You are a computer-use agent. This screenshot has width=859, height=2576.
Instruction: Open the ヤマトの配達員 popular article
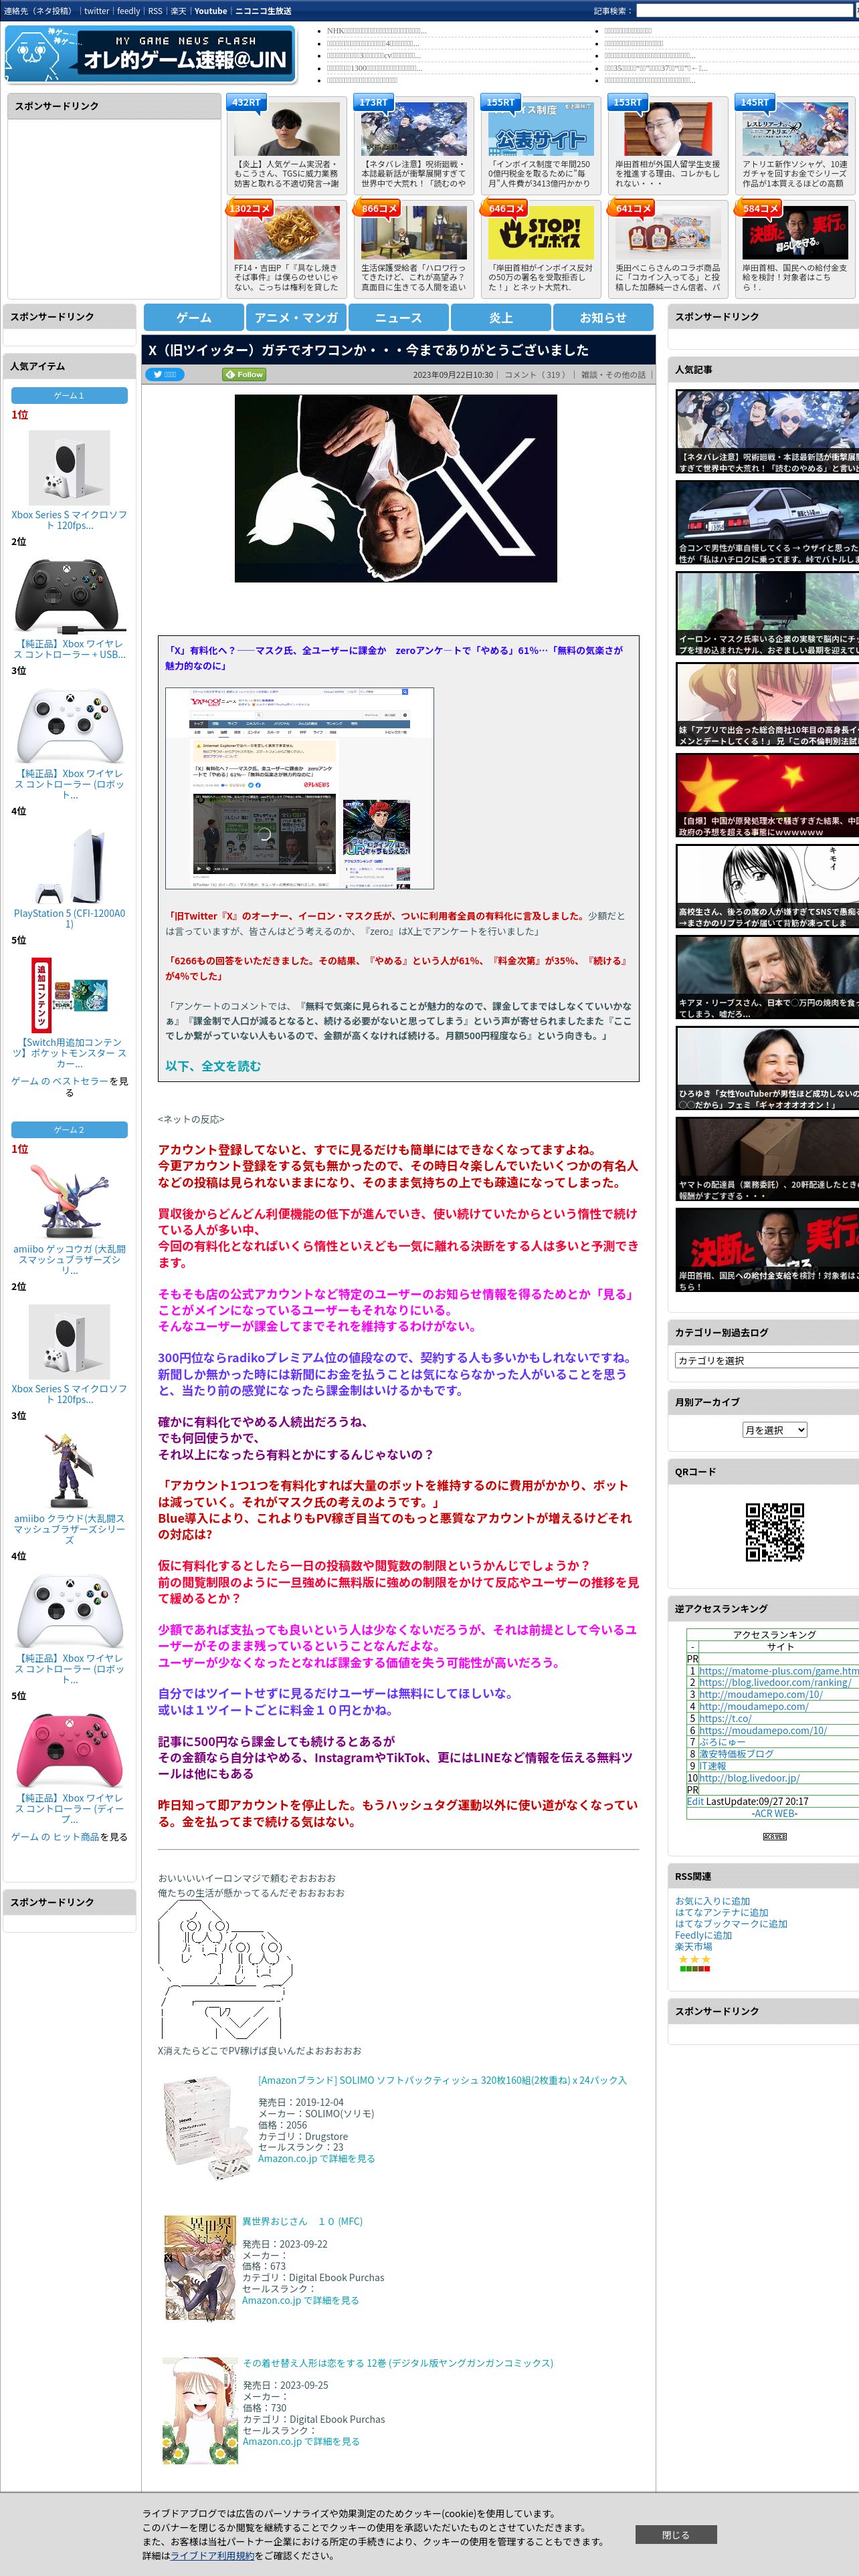tap(767, 1158)
